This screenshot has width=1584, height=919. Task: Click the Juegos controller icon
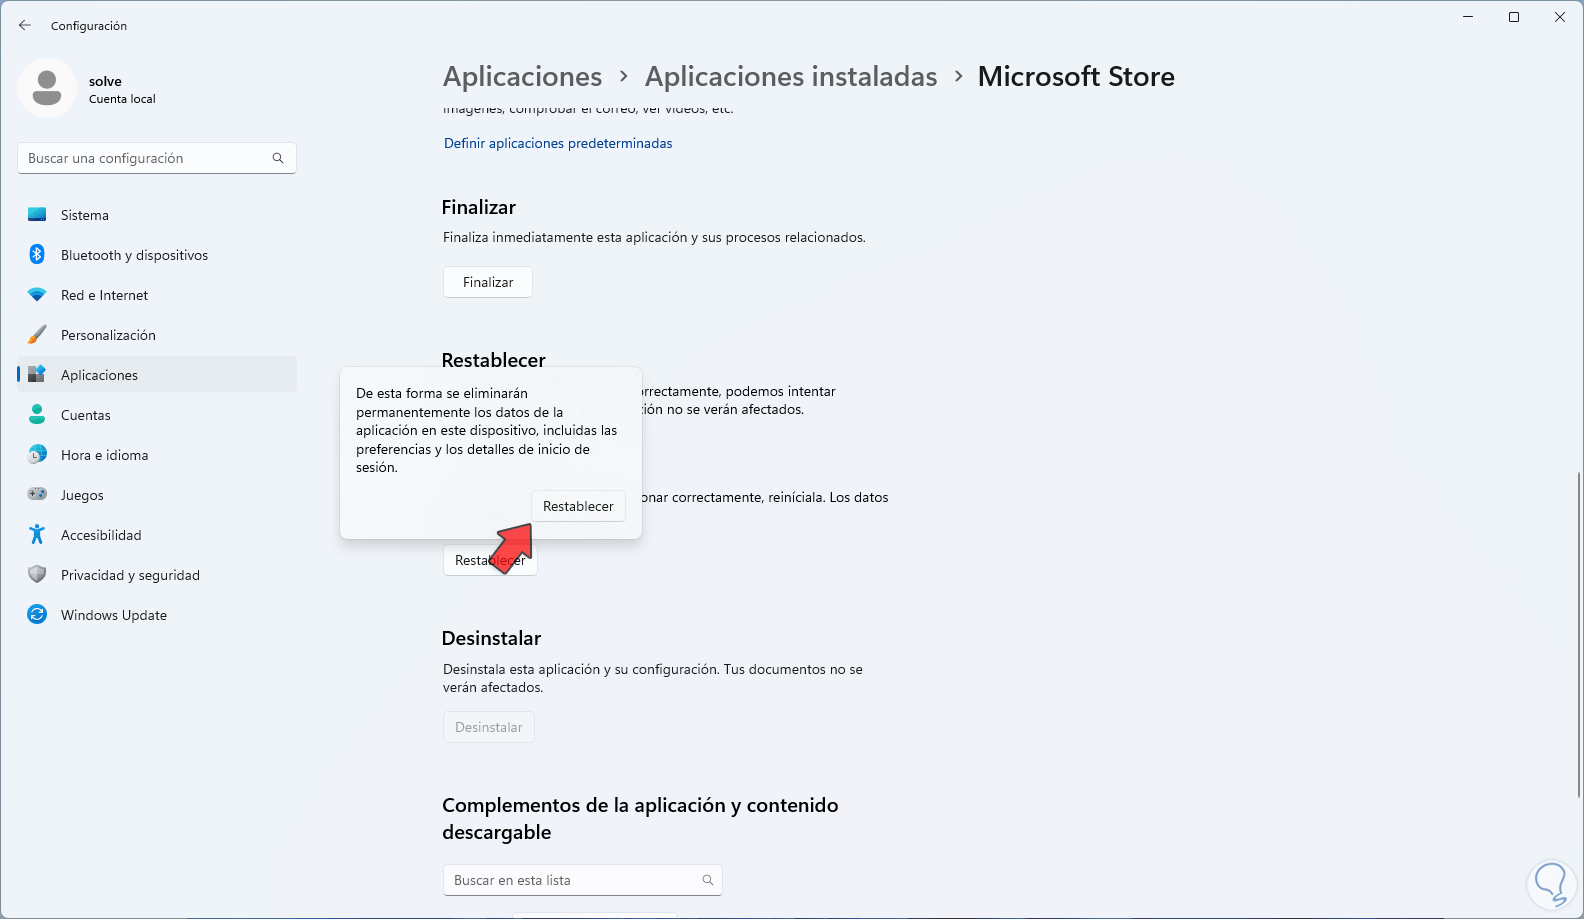(37, 495)
